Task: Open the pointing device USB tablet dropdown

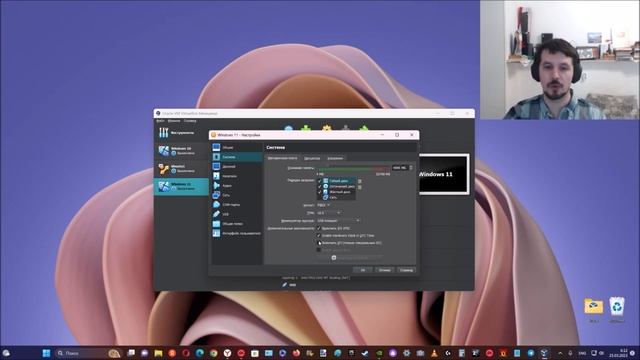Action: 339,220
